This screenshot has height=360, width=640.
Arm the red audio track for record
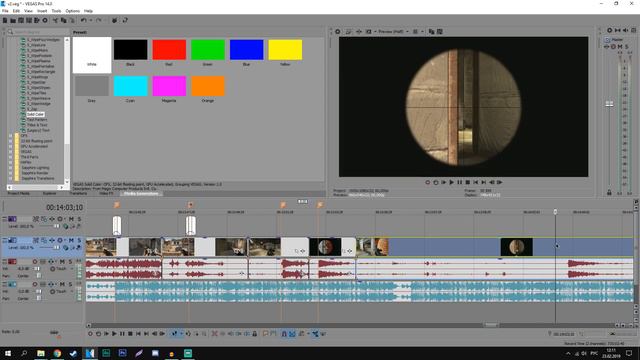pos(35,262)
